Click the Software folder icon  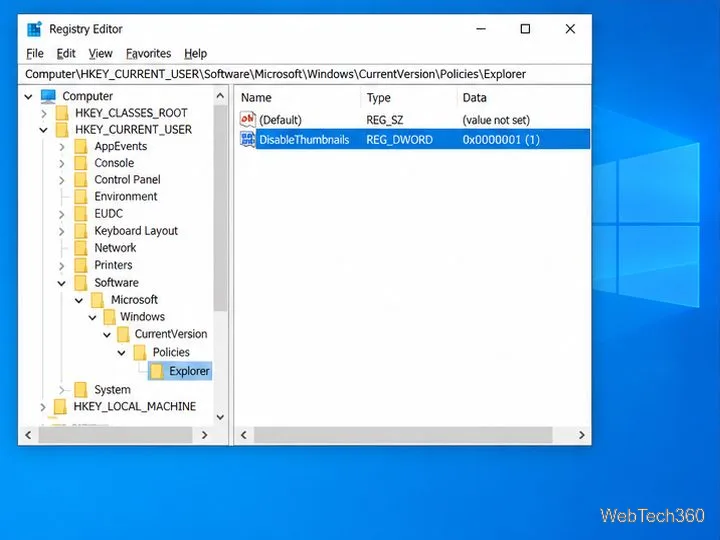pos(81,282)
